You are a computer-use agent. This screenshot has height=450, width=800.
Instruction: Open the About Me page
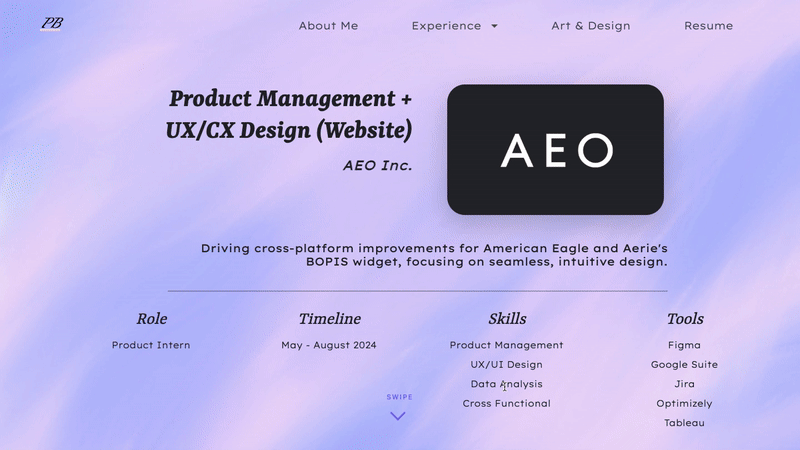coord(328,26)
